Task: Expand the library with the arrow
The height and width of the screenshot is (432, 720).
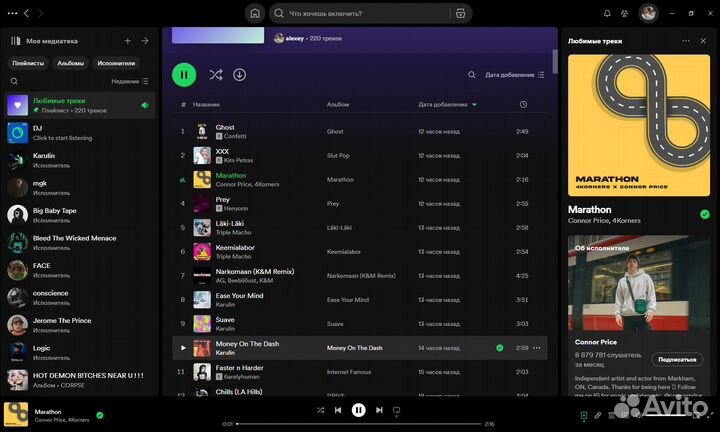Action: pyautogui.click(x=145, y=41)
